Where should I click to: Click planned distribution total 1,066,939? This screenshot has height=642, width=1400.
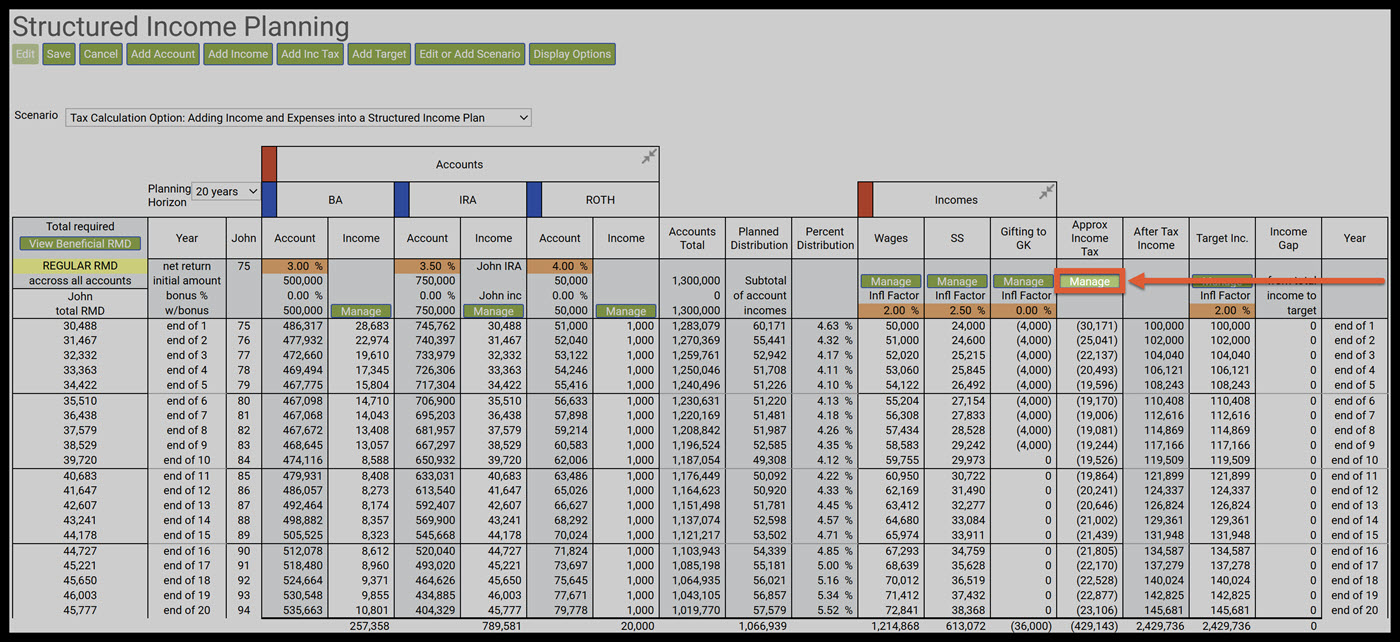pyautogui.click(x=762, y=625)
